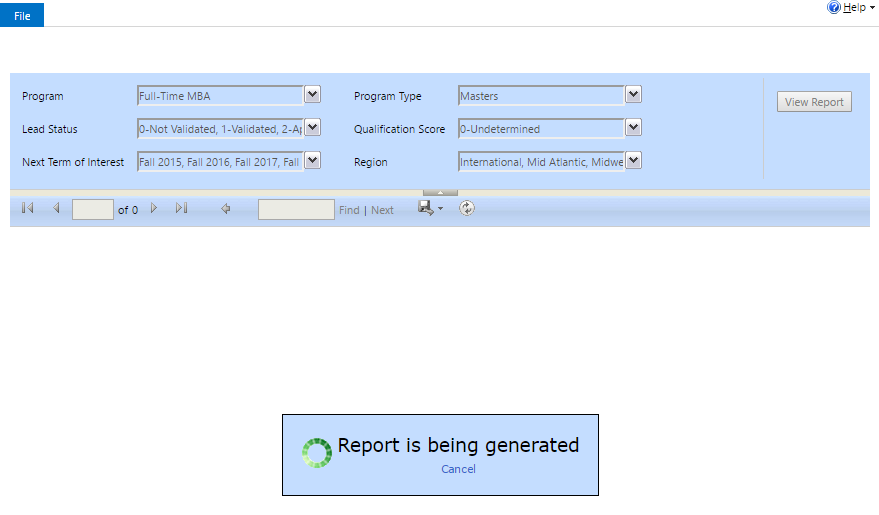Jump to last page of report
879x515 pixels.
coord(181,209)
